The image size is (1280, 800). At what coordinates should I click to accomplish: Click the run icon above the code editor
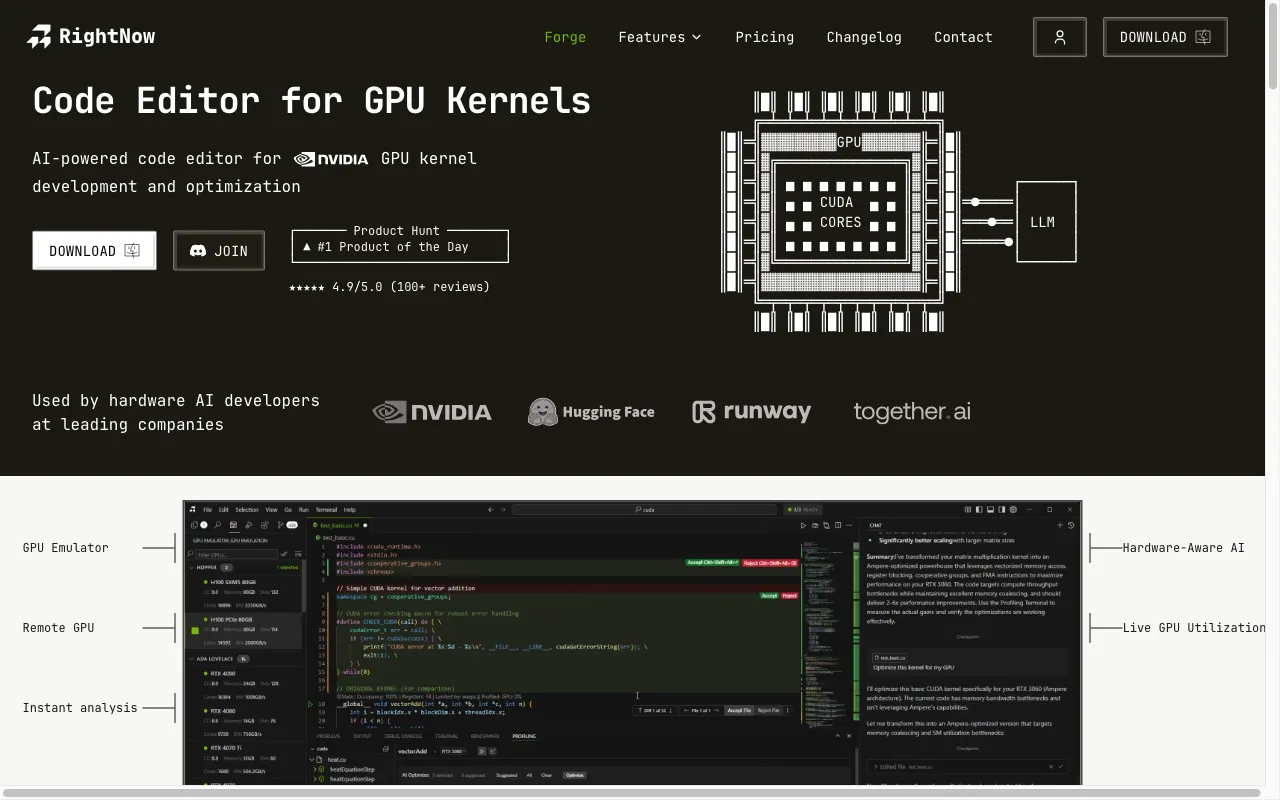pyautogui.click(x=803, y=525)
